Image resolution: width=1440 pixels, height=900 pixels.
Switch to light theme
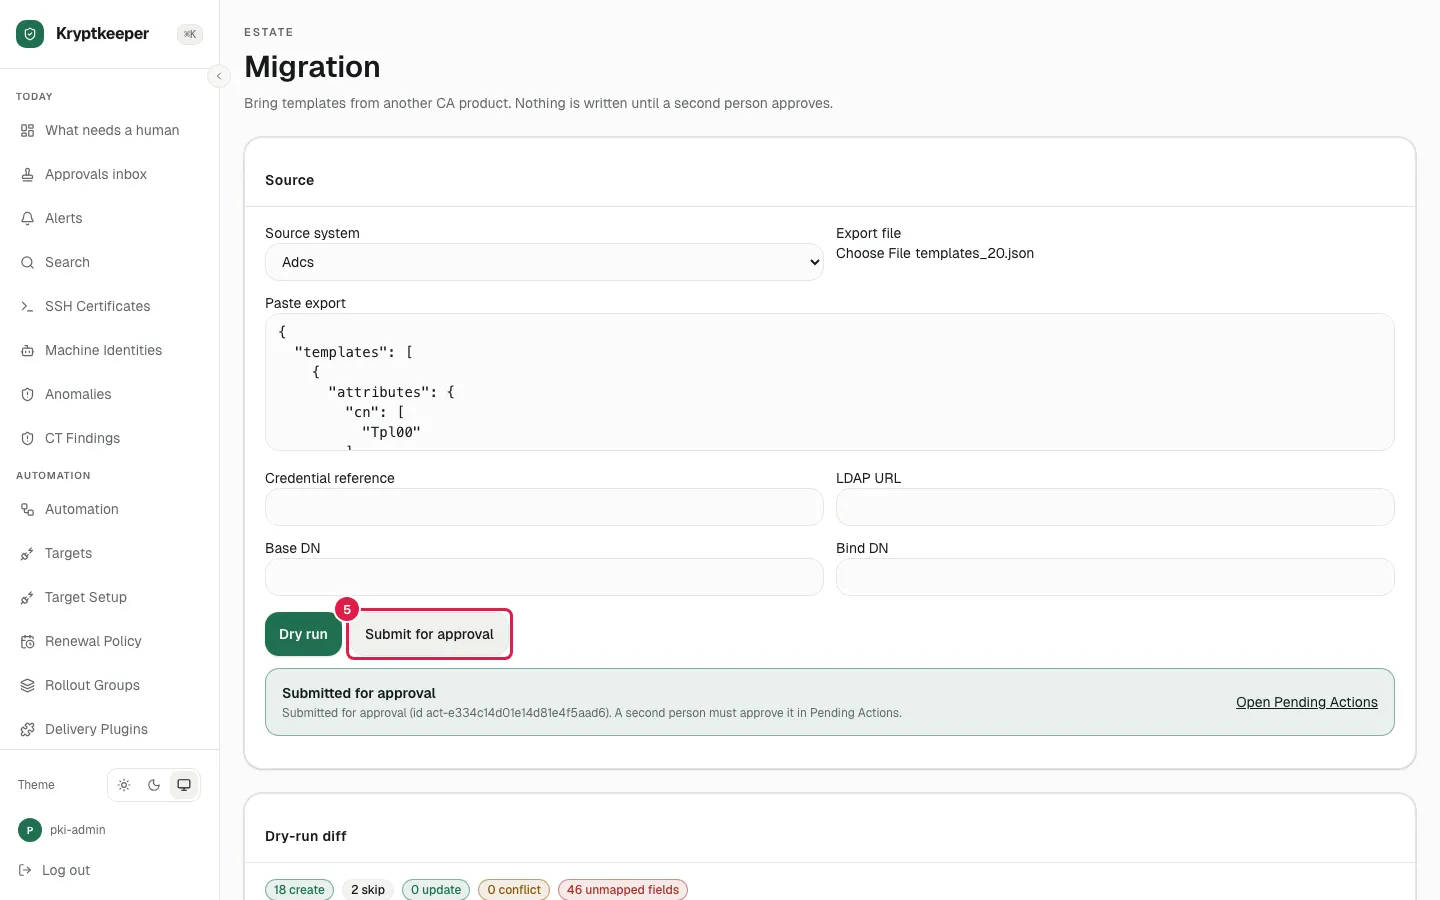coord(124,785)
